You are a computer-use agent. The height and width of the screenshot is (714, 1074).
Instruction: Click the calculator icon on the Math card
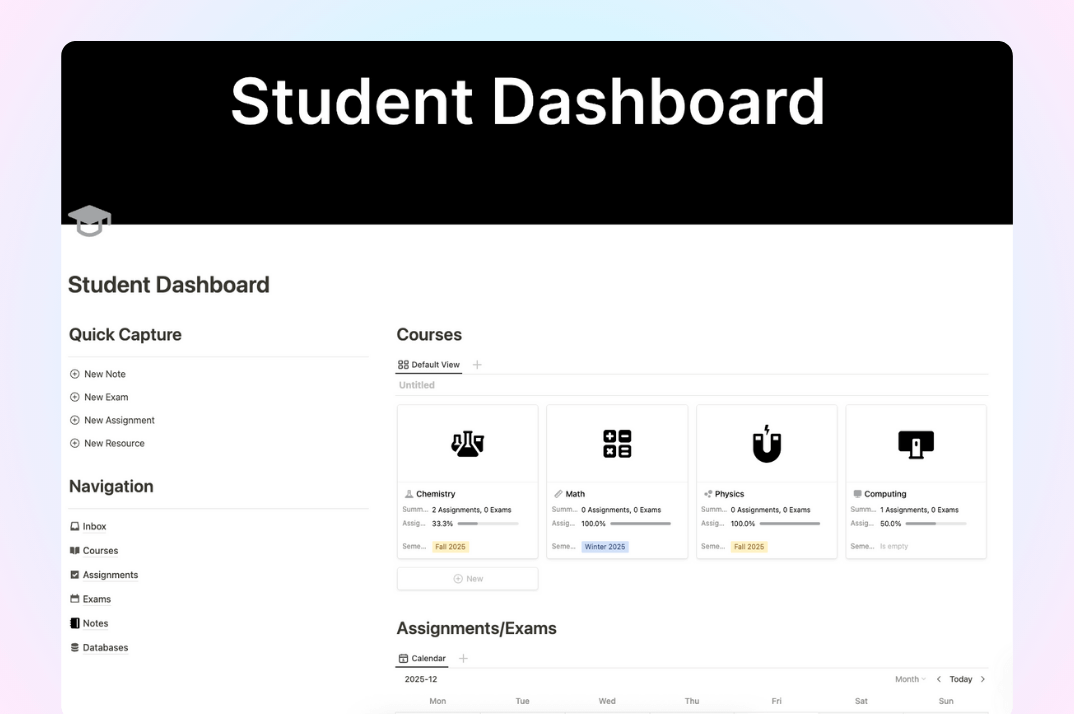click(617, 442)
